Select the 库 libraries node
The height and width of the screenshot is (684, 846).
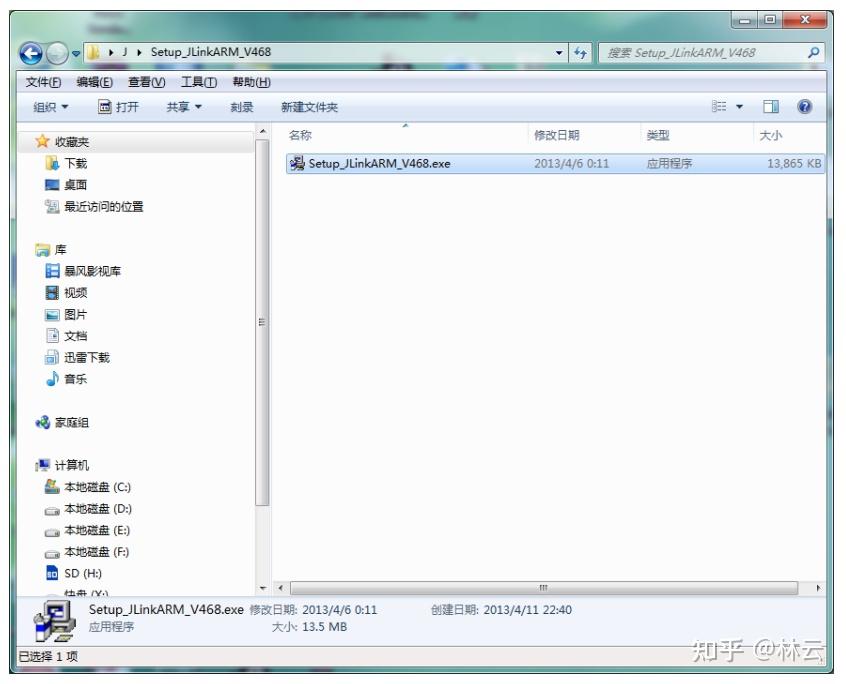[51, 250]
